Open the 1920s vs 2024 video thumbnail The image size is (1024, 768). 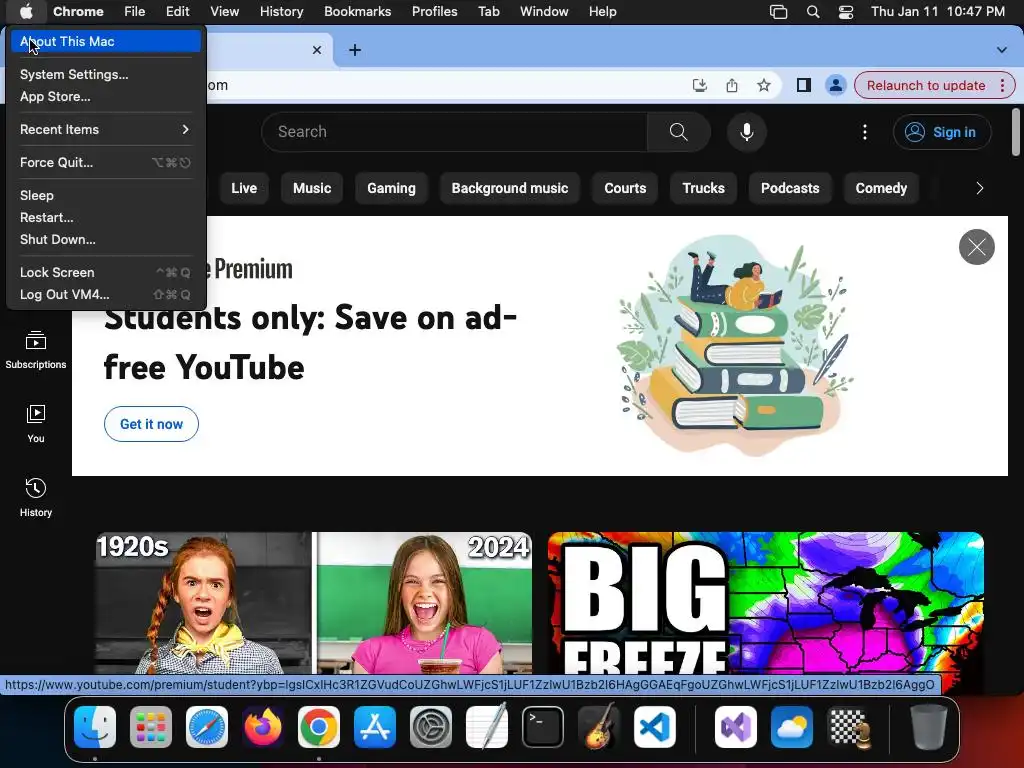[313, 603]
